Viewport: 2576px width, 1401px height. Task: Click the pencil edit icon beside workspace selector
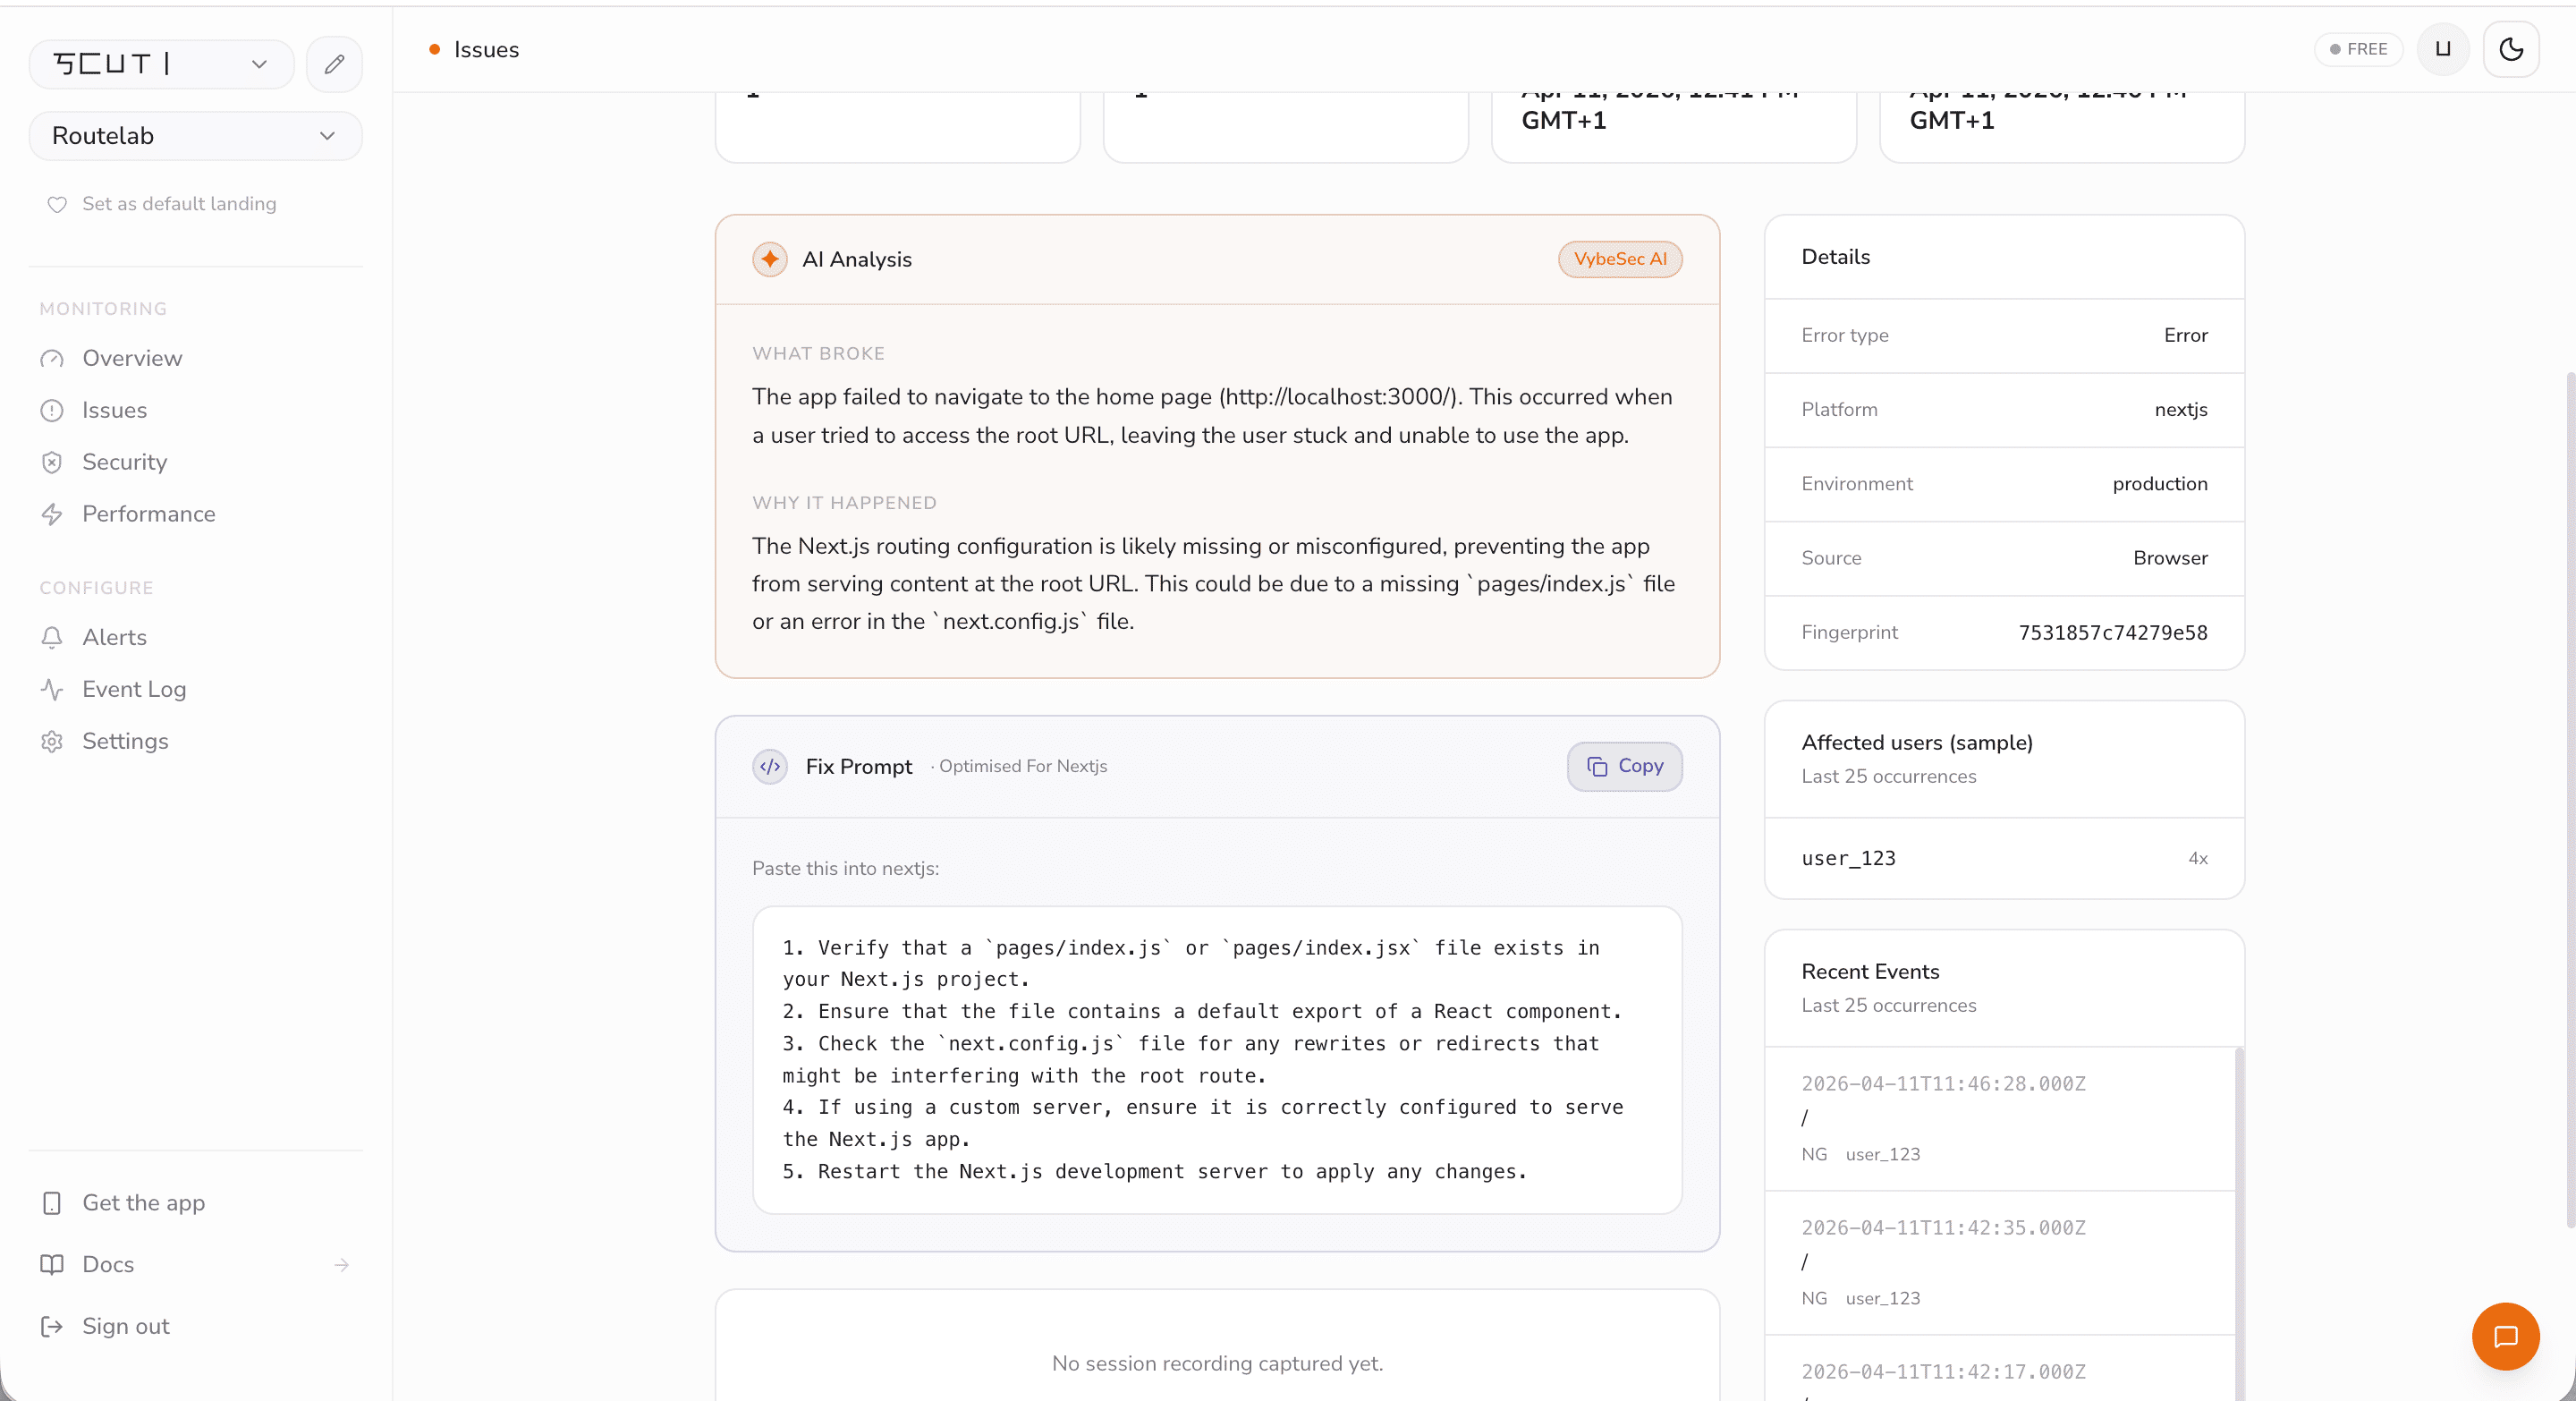(x=334, y=64)
